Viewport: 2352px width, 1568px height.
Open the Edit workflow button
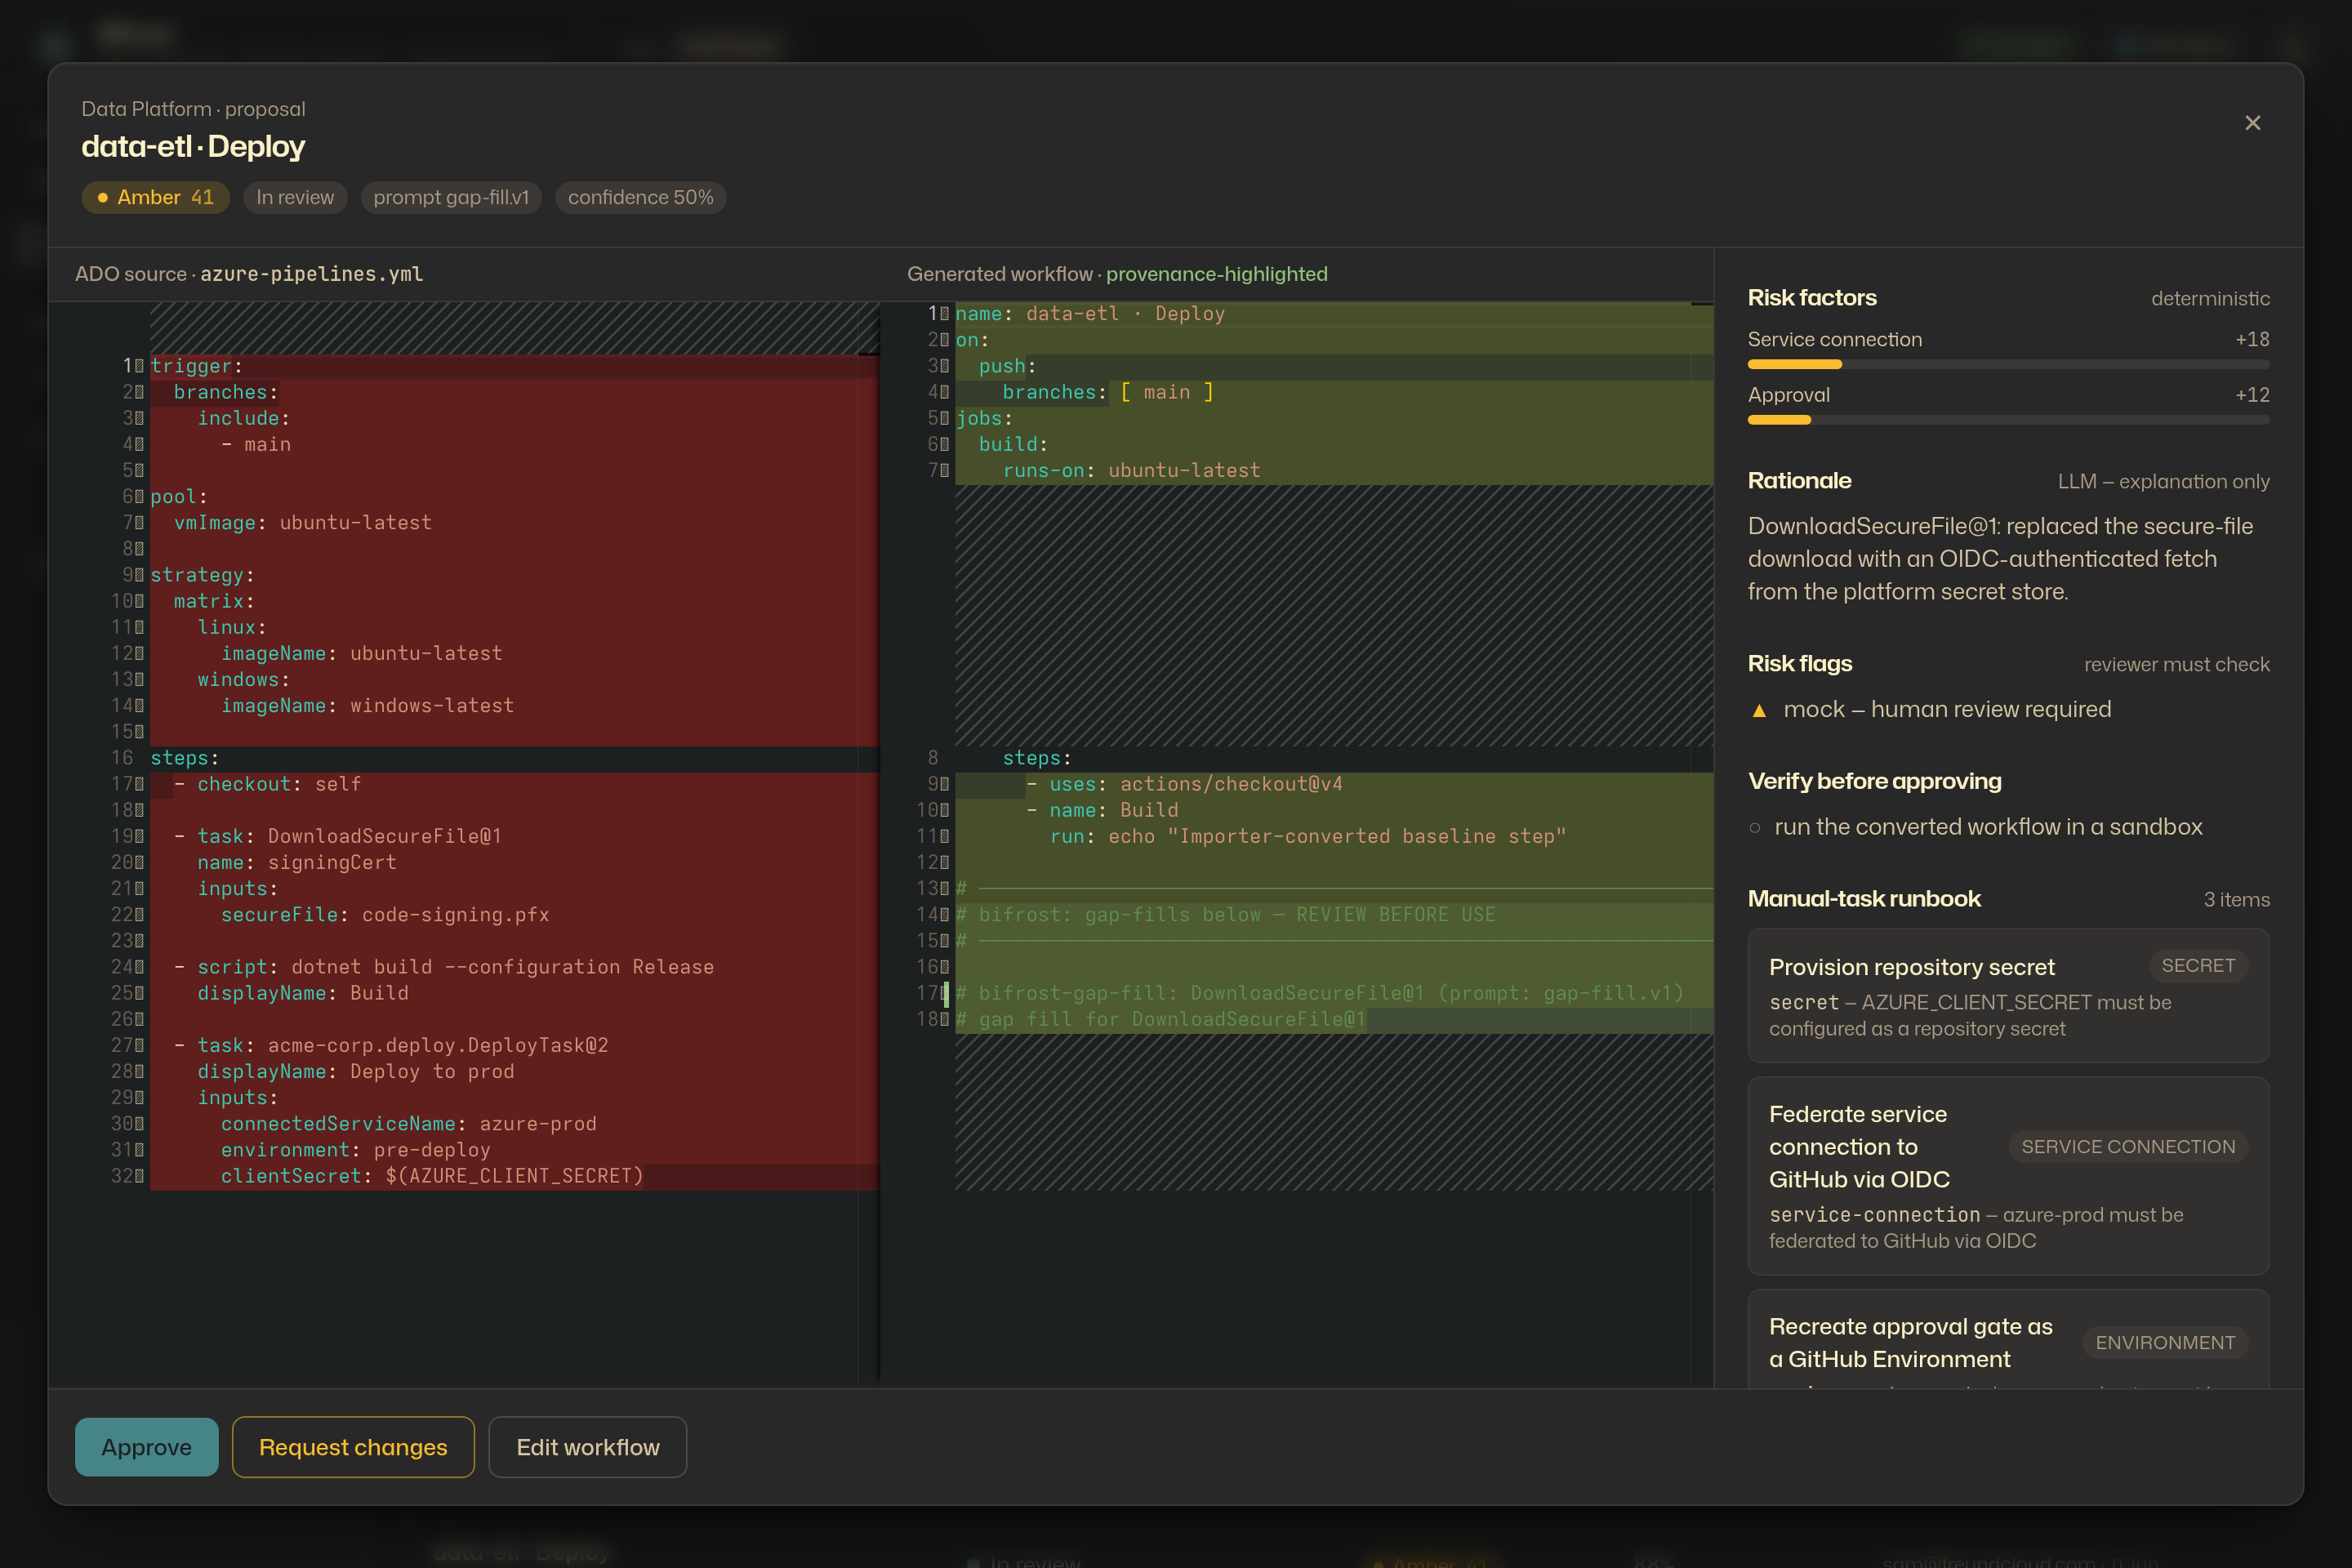click(587, 1446)
